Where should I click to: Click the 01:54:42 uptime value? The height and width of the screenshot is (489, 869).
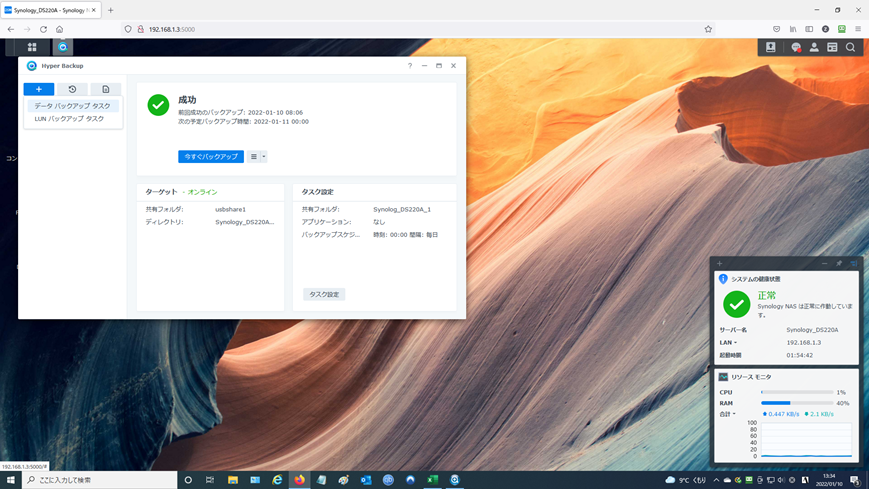[x=800, y=355]
